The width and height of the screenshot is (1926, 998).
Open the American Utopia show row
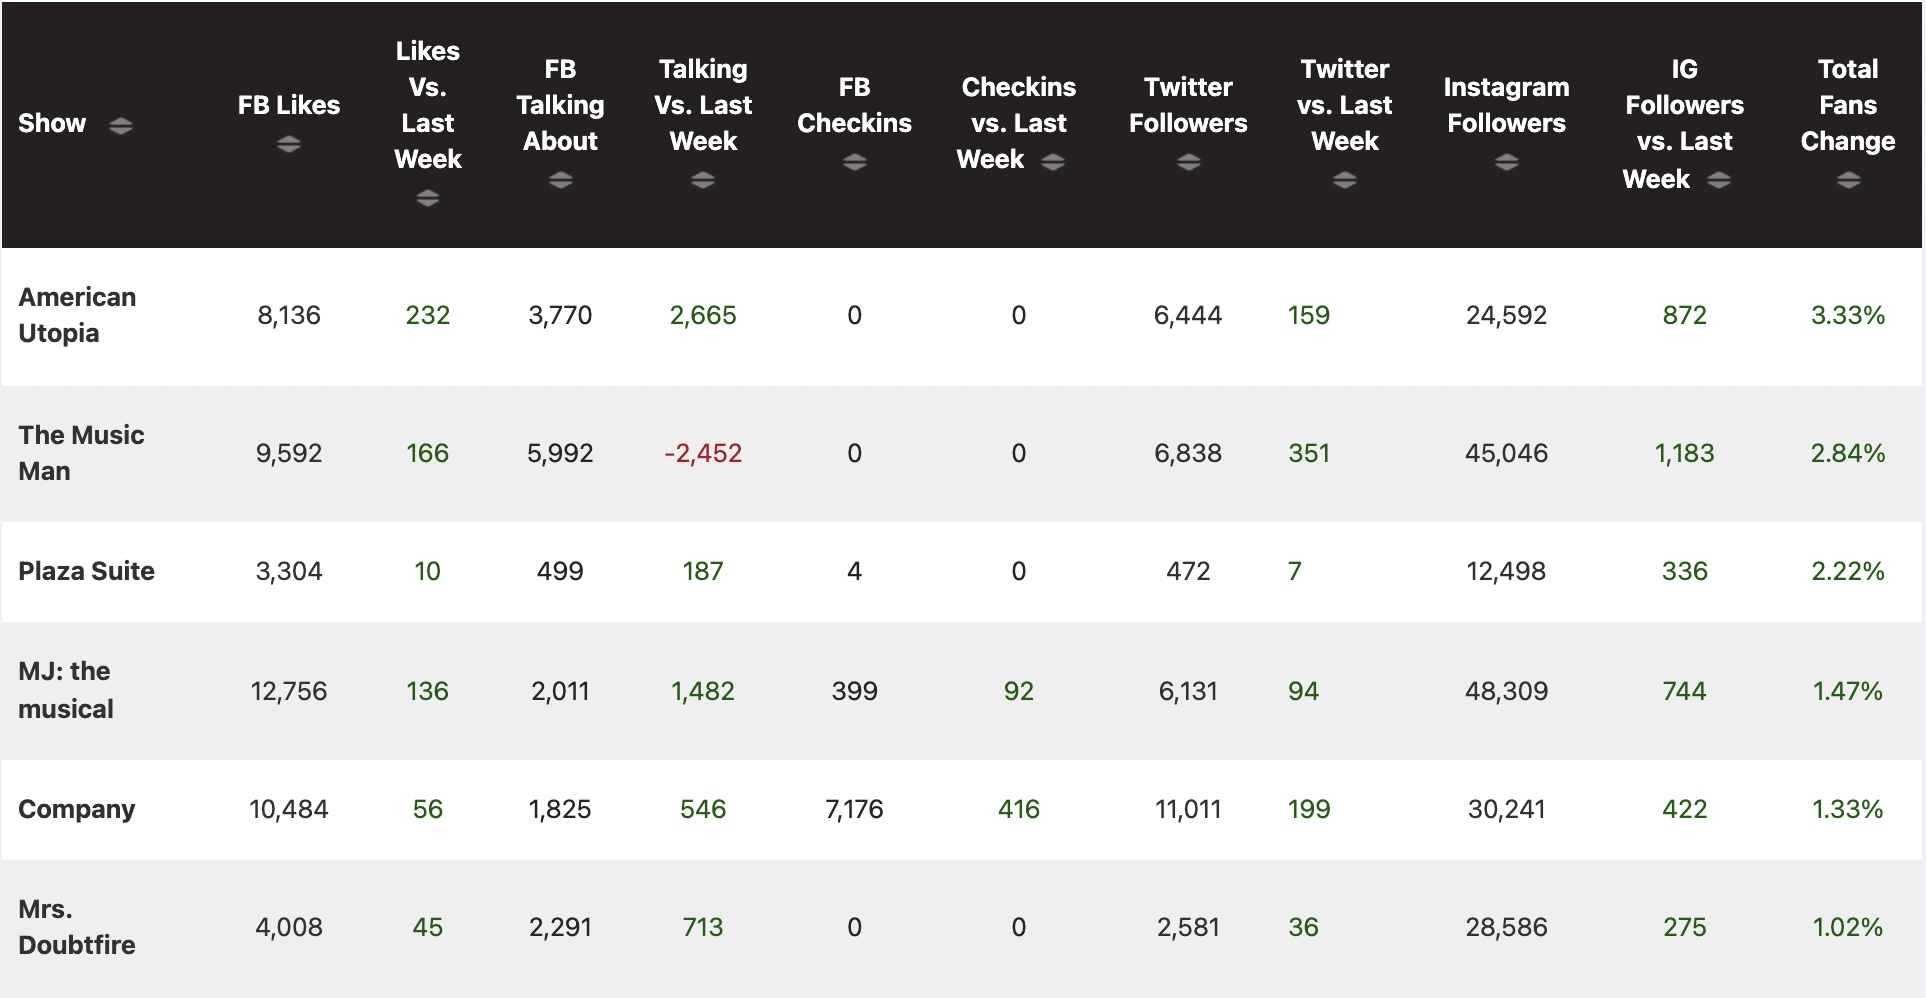(x=77, y=315)
